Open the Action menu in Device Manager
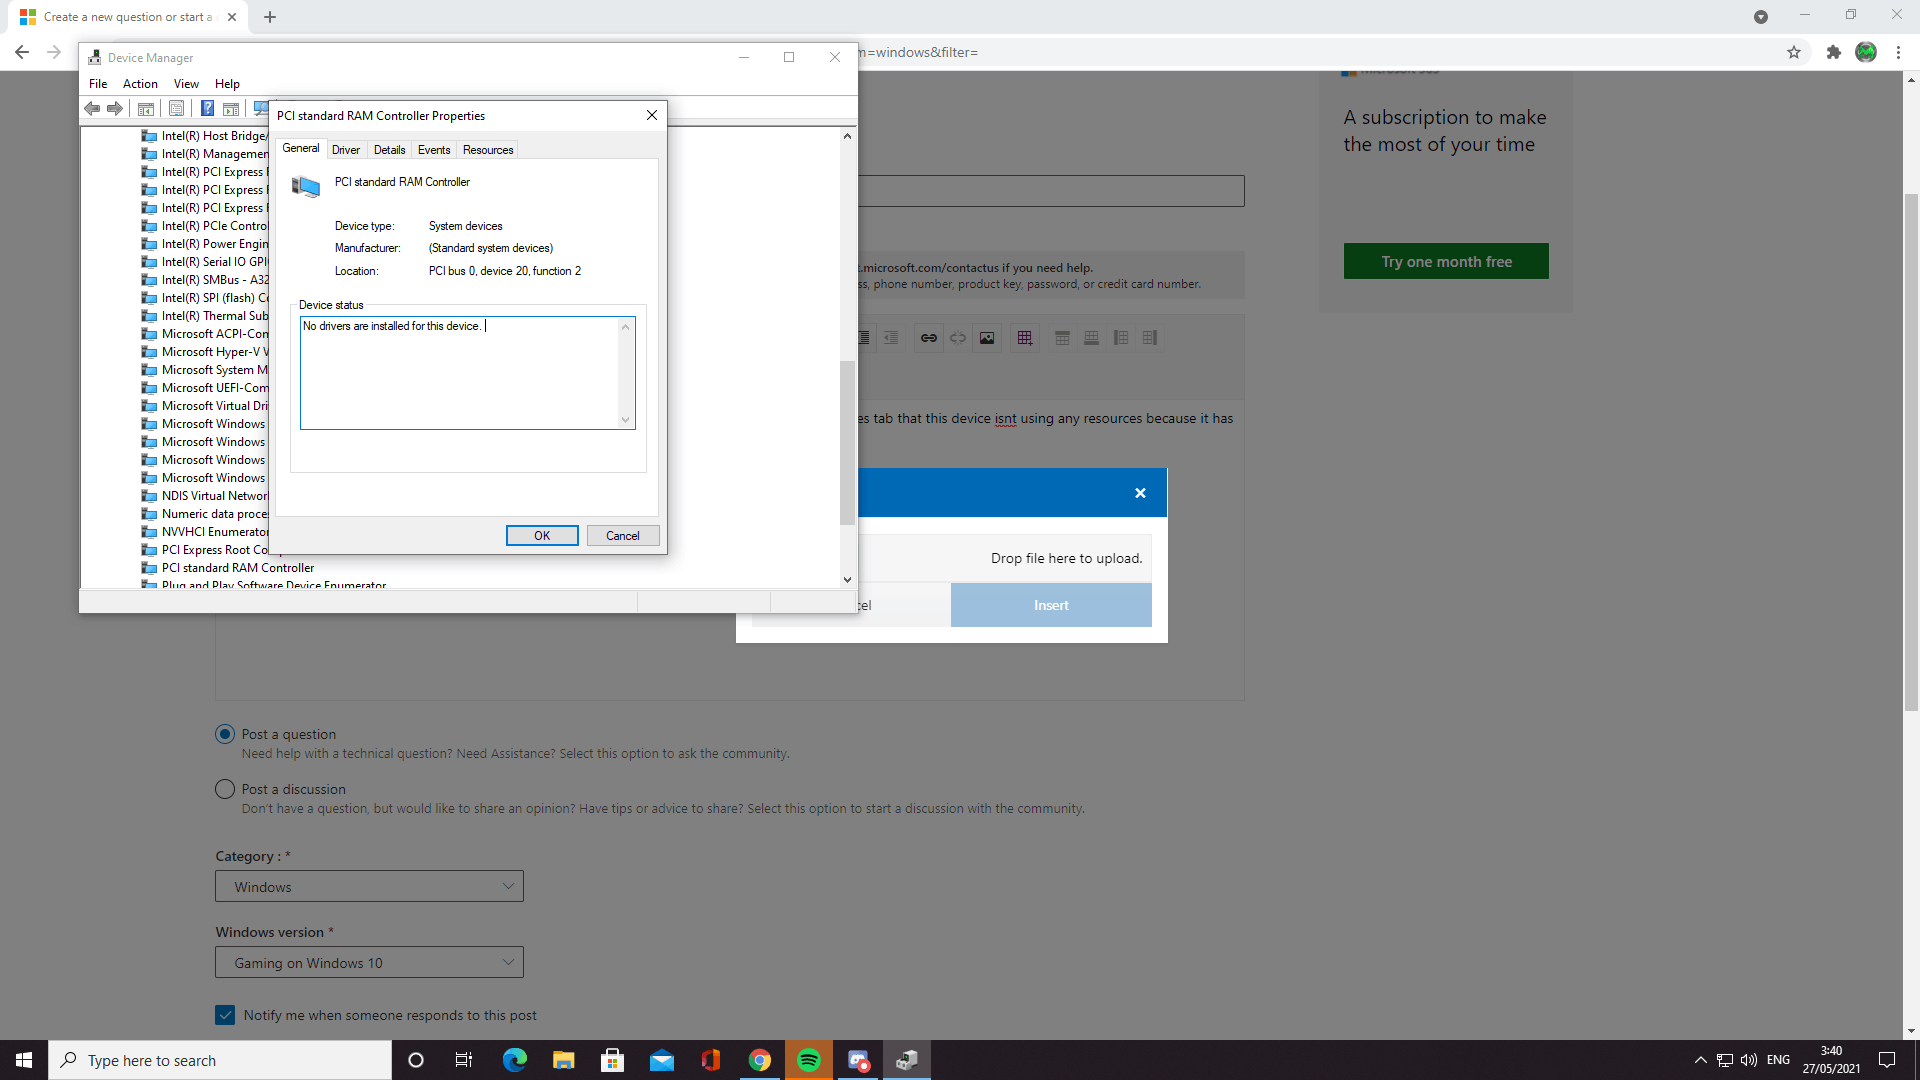Screen dimensions: 1920x1080 click(140, 84)
